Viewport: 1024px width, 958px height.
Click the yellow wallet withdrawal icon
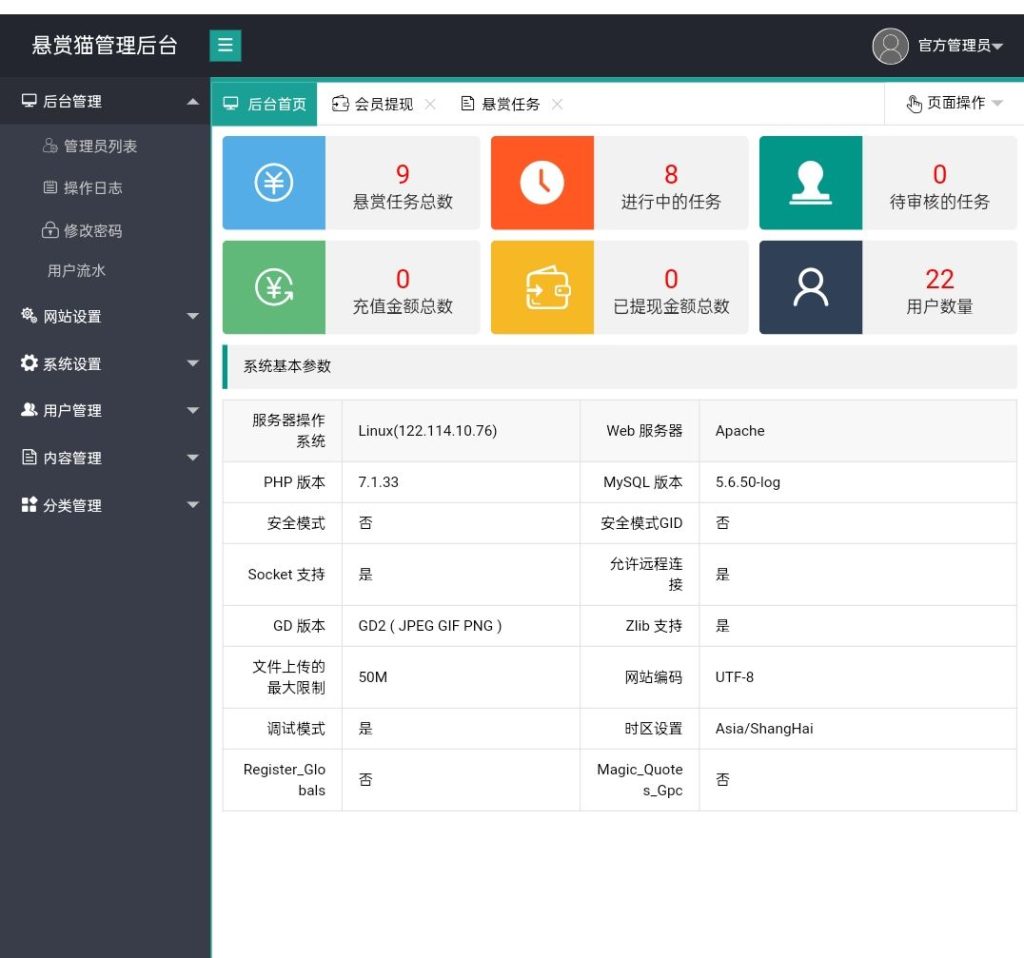(542, 287)
